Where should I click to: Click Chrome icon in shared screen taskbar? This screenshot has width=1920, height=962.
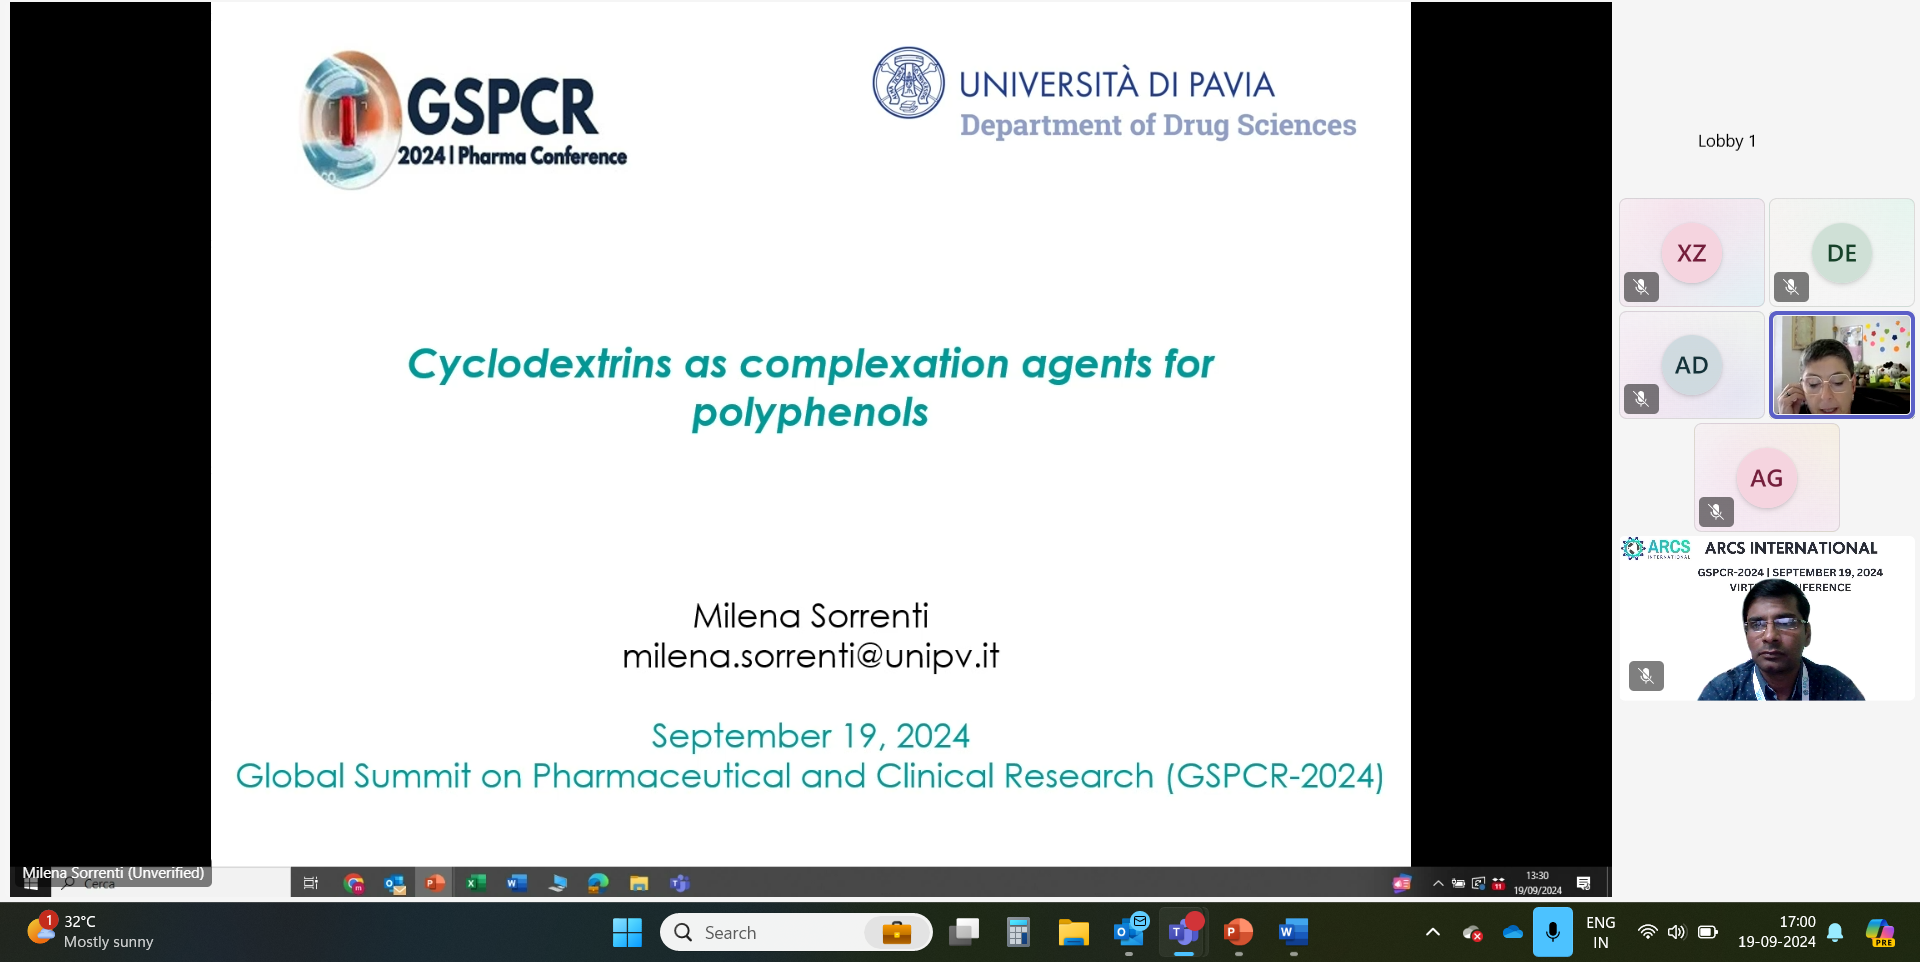(x=353, y=883)
